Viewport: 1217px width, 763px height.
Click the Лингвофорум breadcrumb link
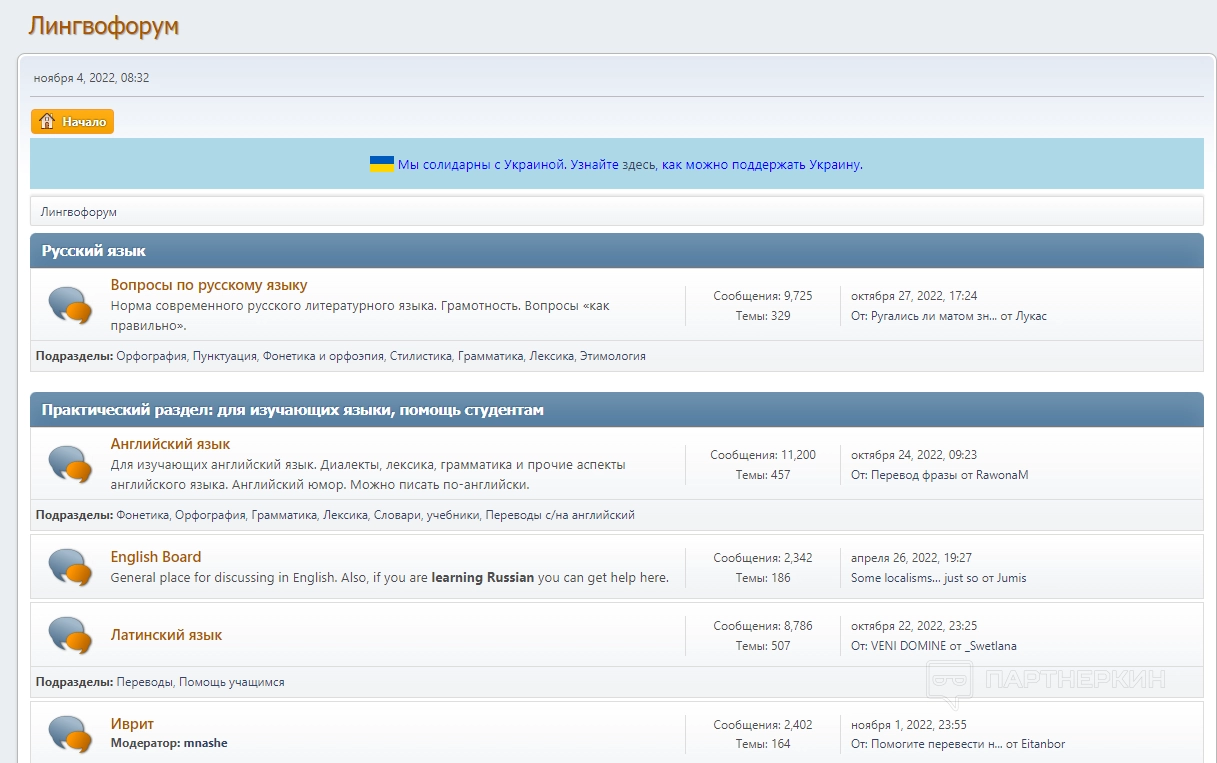[x=78, y=212]
